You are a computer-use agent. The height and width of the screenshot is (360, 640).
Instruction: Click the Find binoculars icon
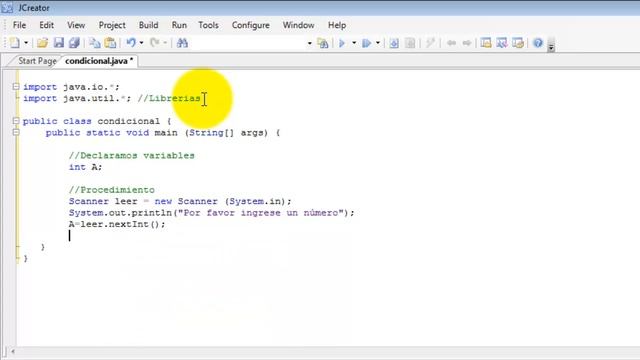click(182, 42)
